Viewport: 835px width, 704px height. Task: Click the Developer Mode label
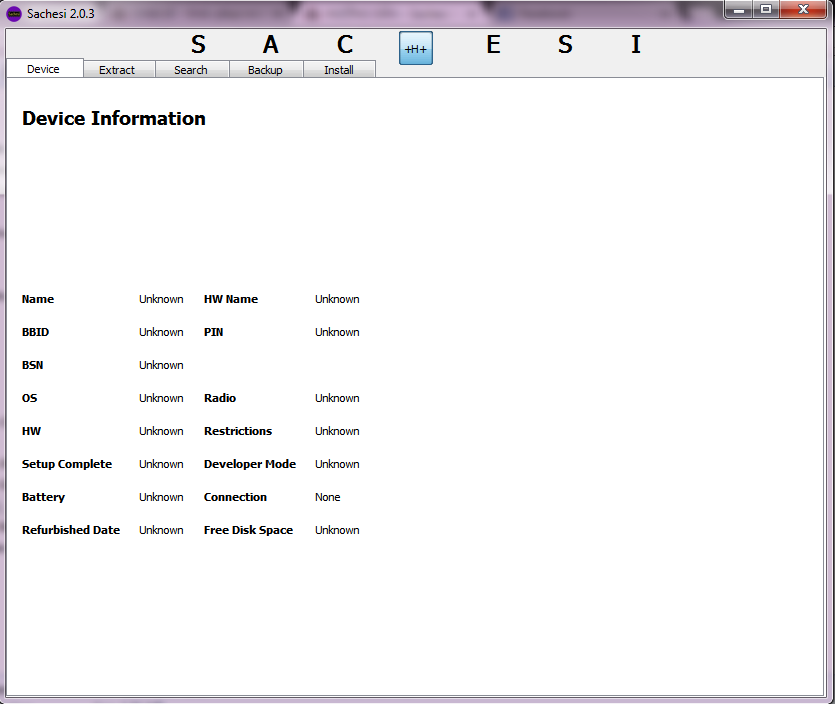(x=250, y=464)
